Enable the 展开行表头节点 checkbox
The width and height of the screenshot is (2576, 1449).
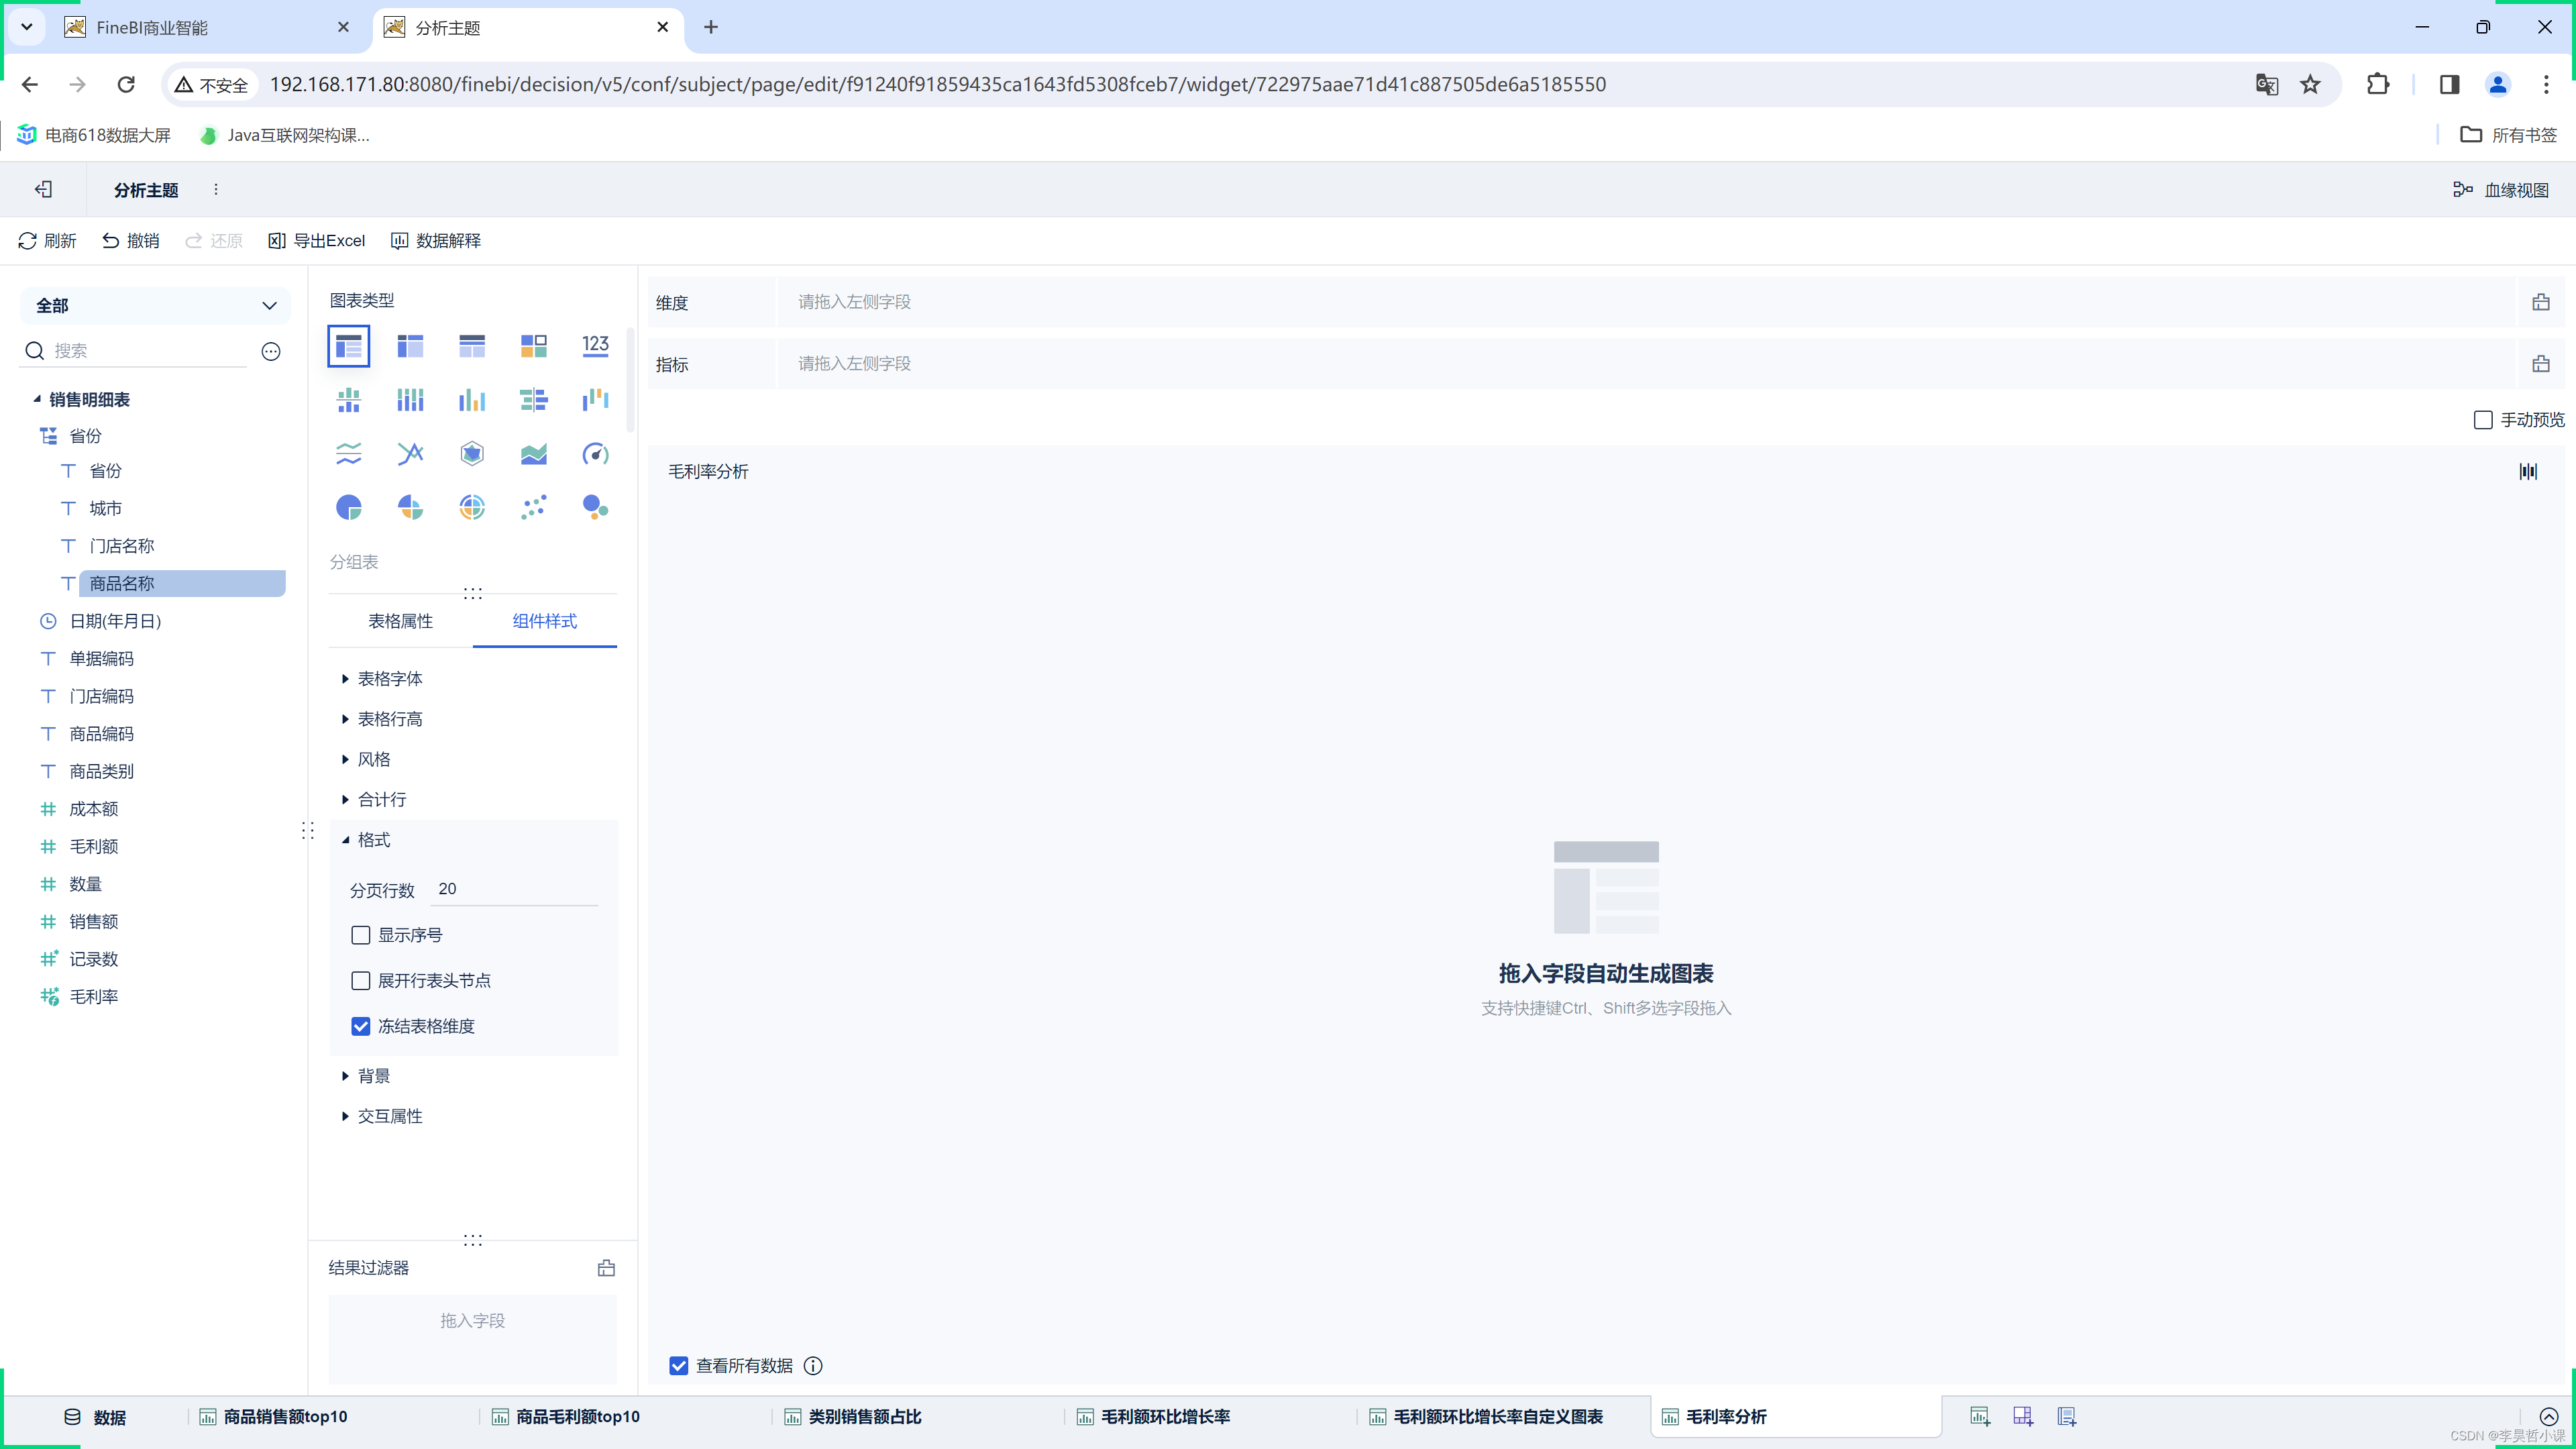(361, 981)
